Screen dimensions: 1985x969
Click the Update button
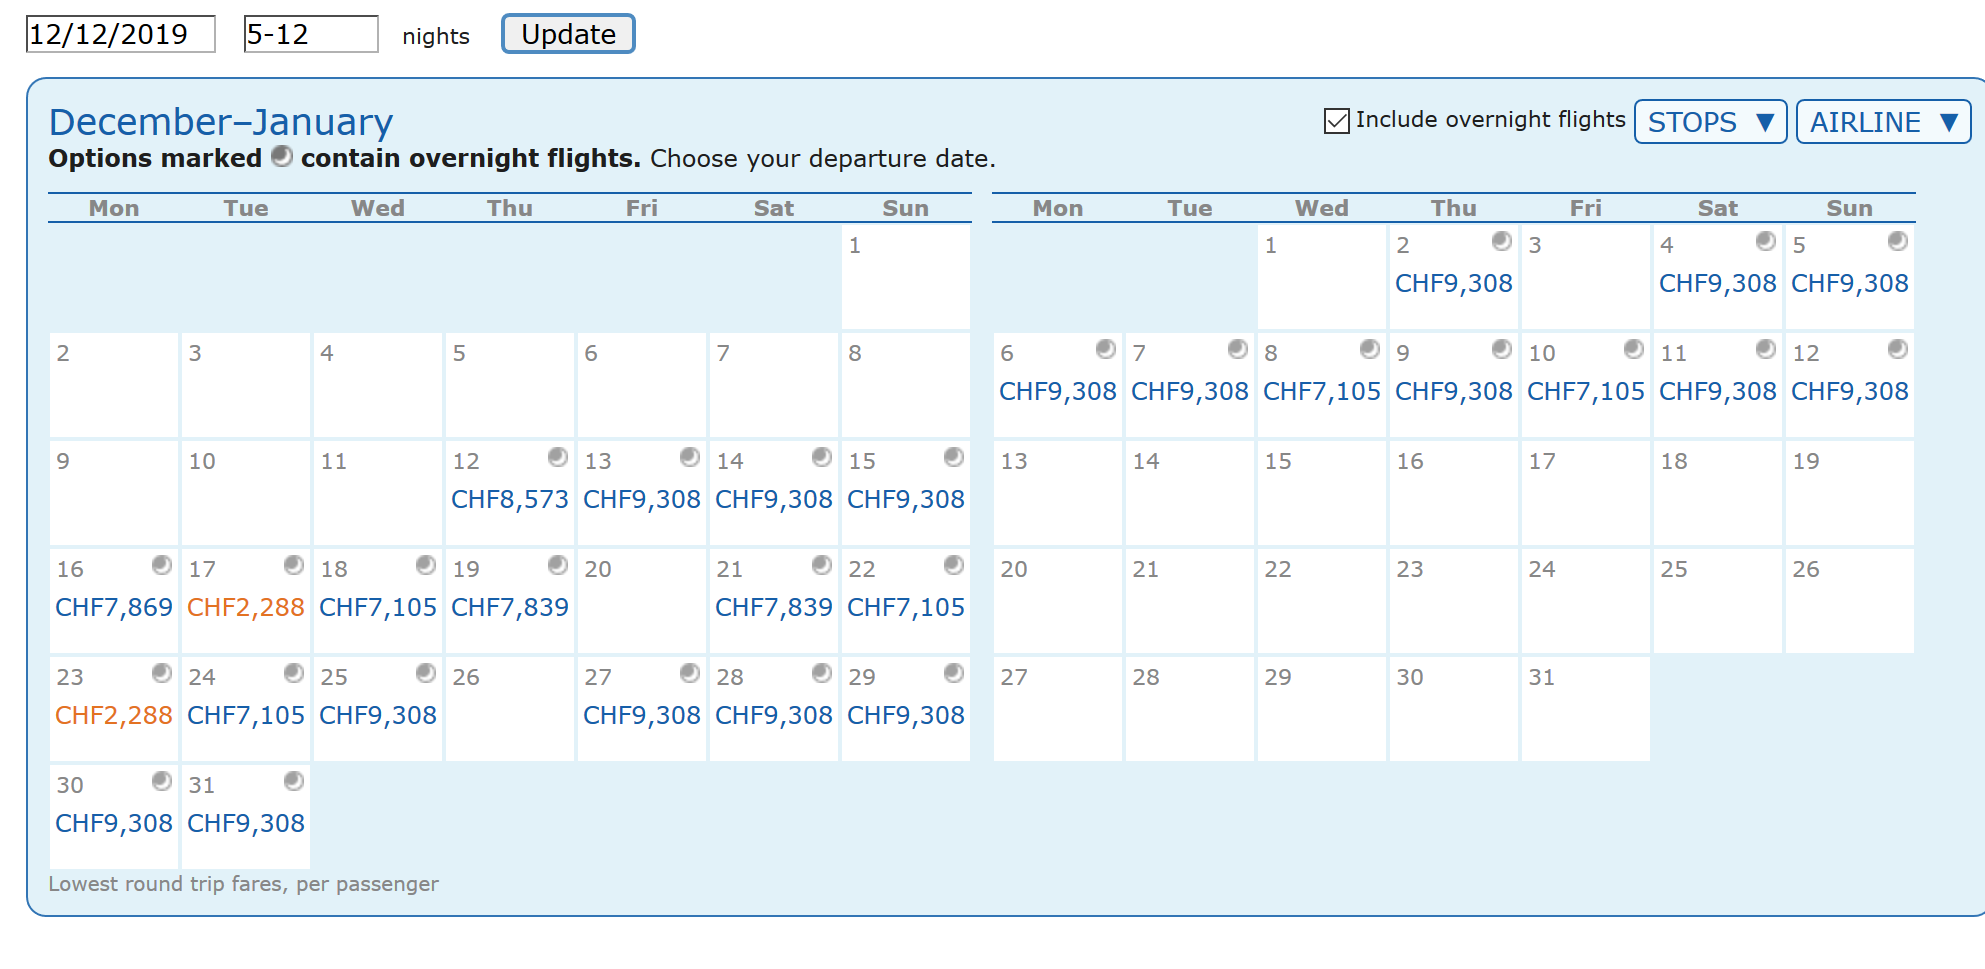point(568,34)
